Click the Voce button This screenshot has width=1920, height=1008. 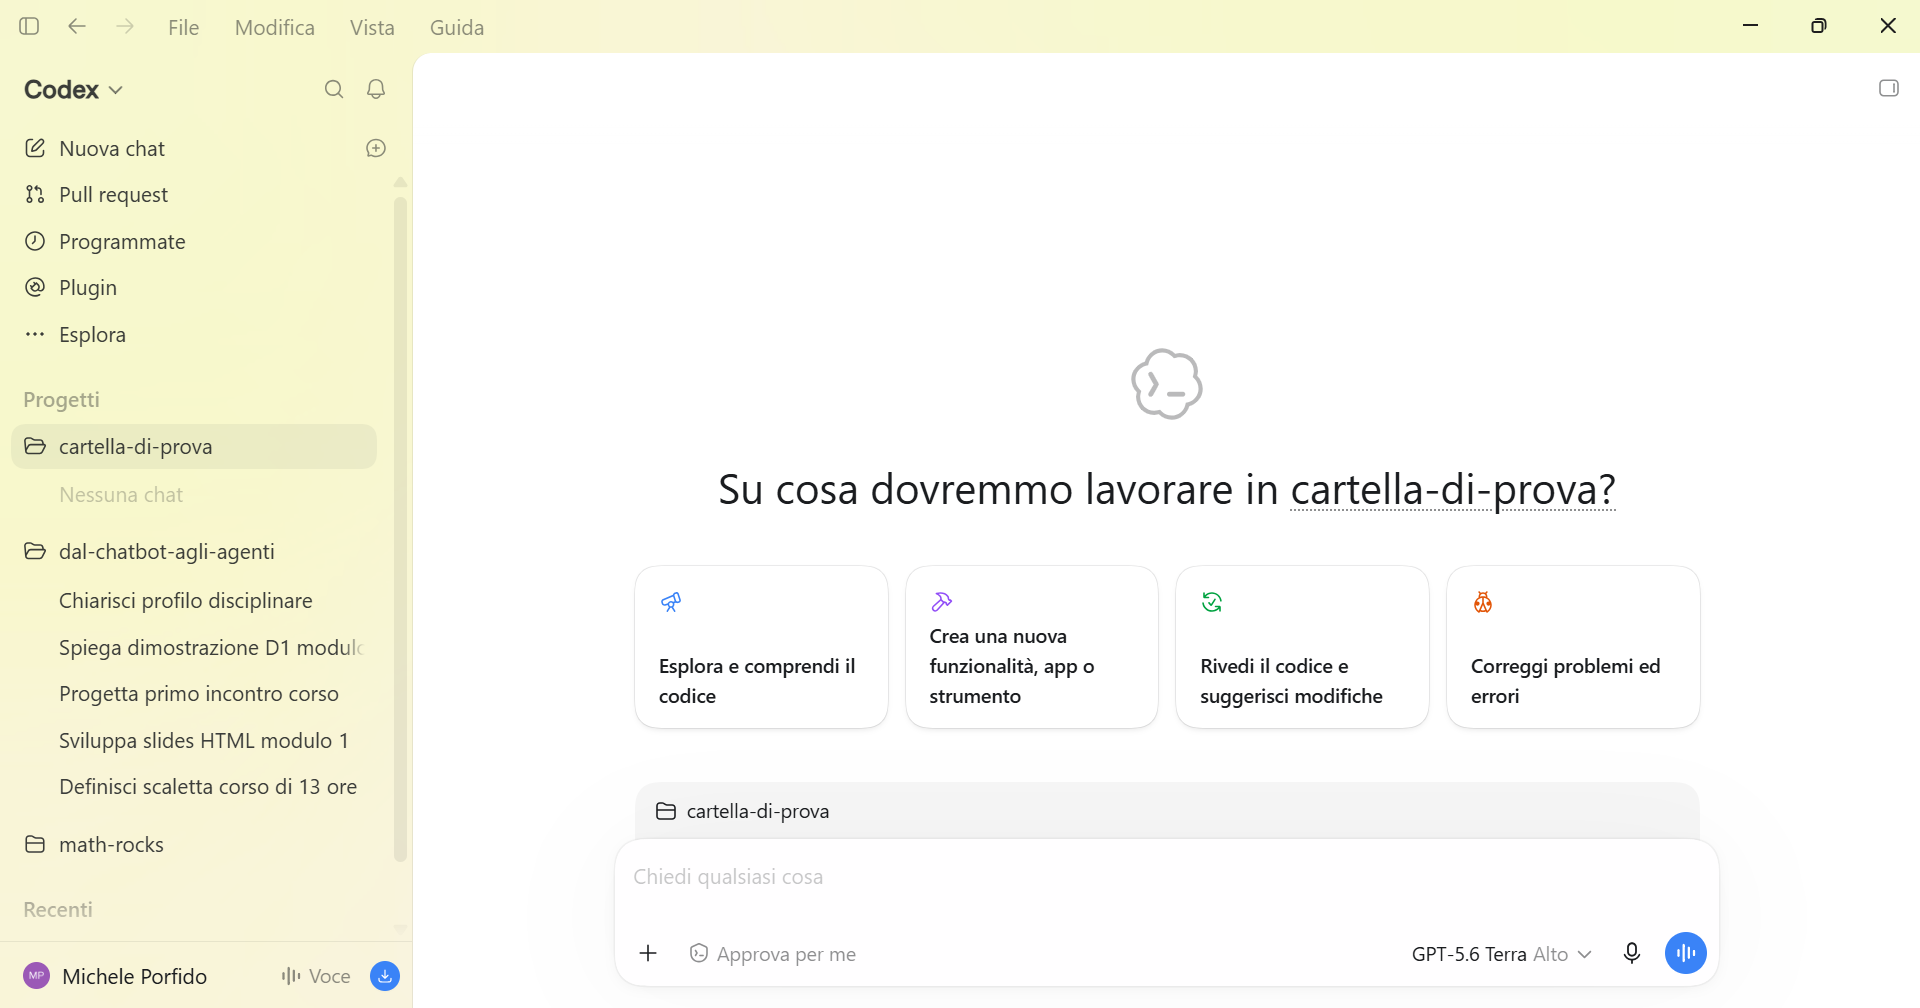point(316,976)
